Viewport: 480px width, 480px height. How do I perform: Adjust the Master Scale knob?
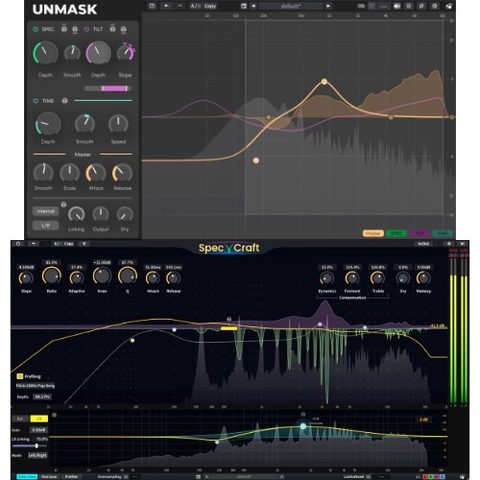click(x=70, y=173)
